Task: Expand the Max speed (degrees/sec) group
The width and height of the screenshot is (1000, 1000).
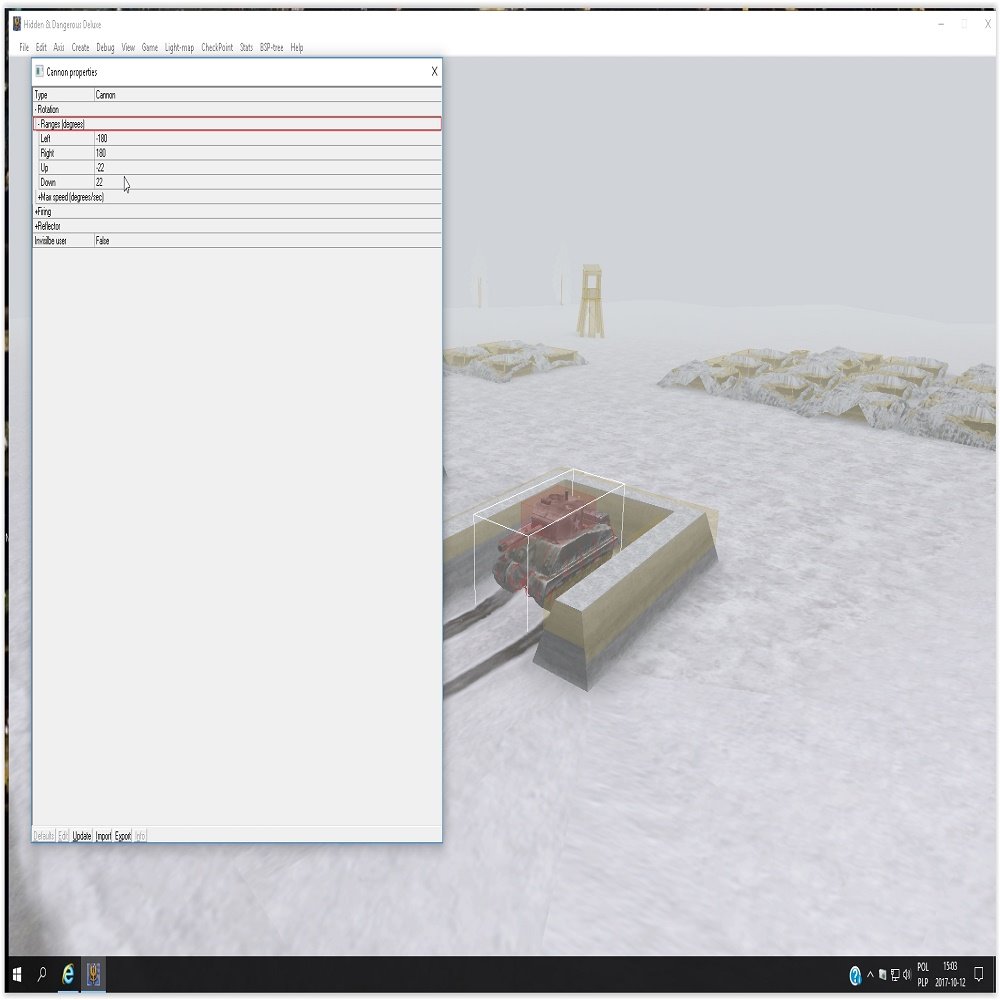Action: pyautogui.click(x=40, y=197)
